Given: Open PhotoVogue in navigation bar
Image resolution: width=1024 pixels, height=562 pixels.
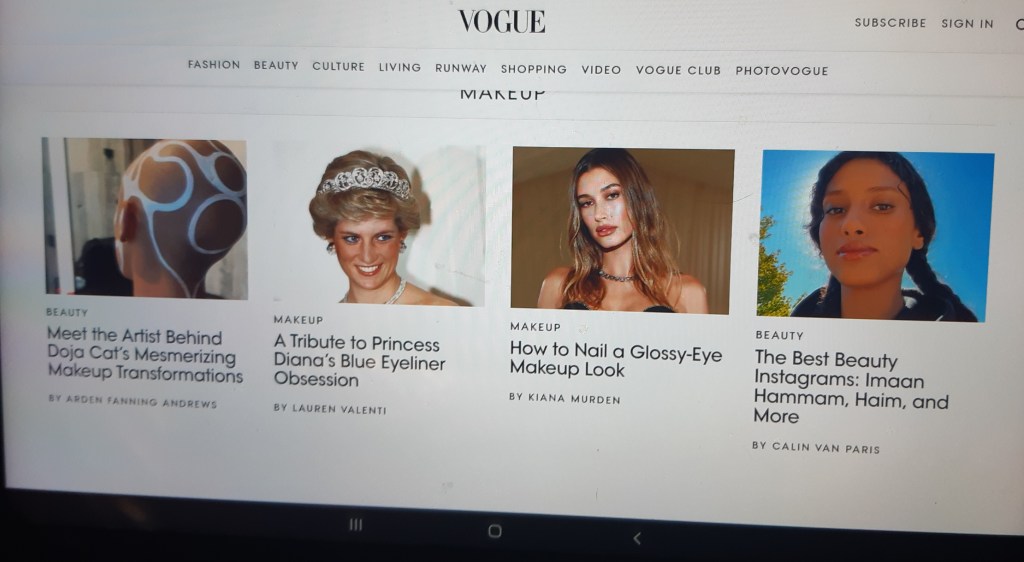Looking at the screenshot, I should (781, 70).
